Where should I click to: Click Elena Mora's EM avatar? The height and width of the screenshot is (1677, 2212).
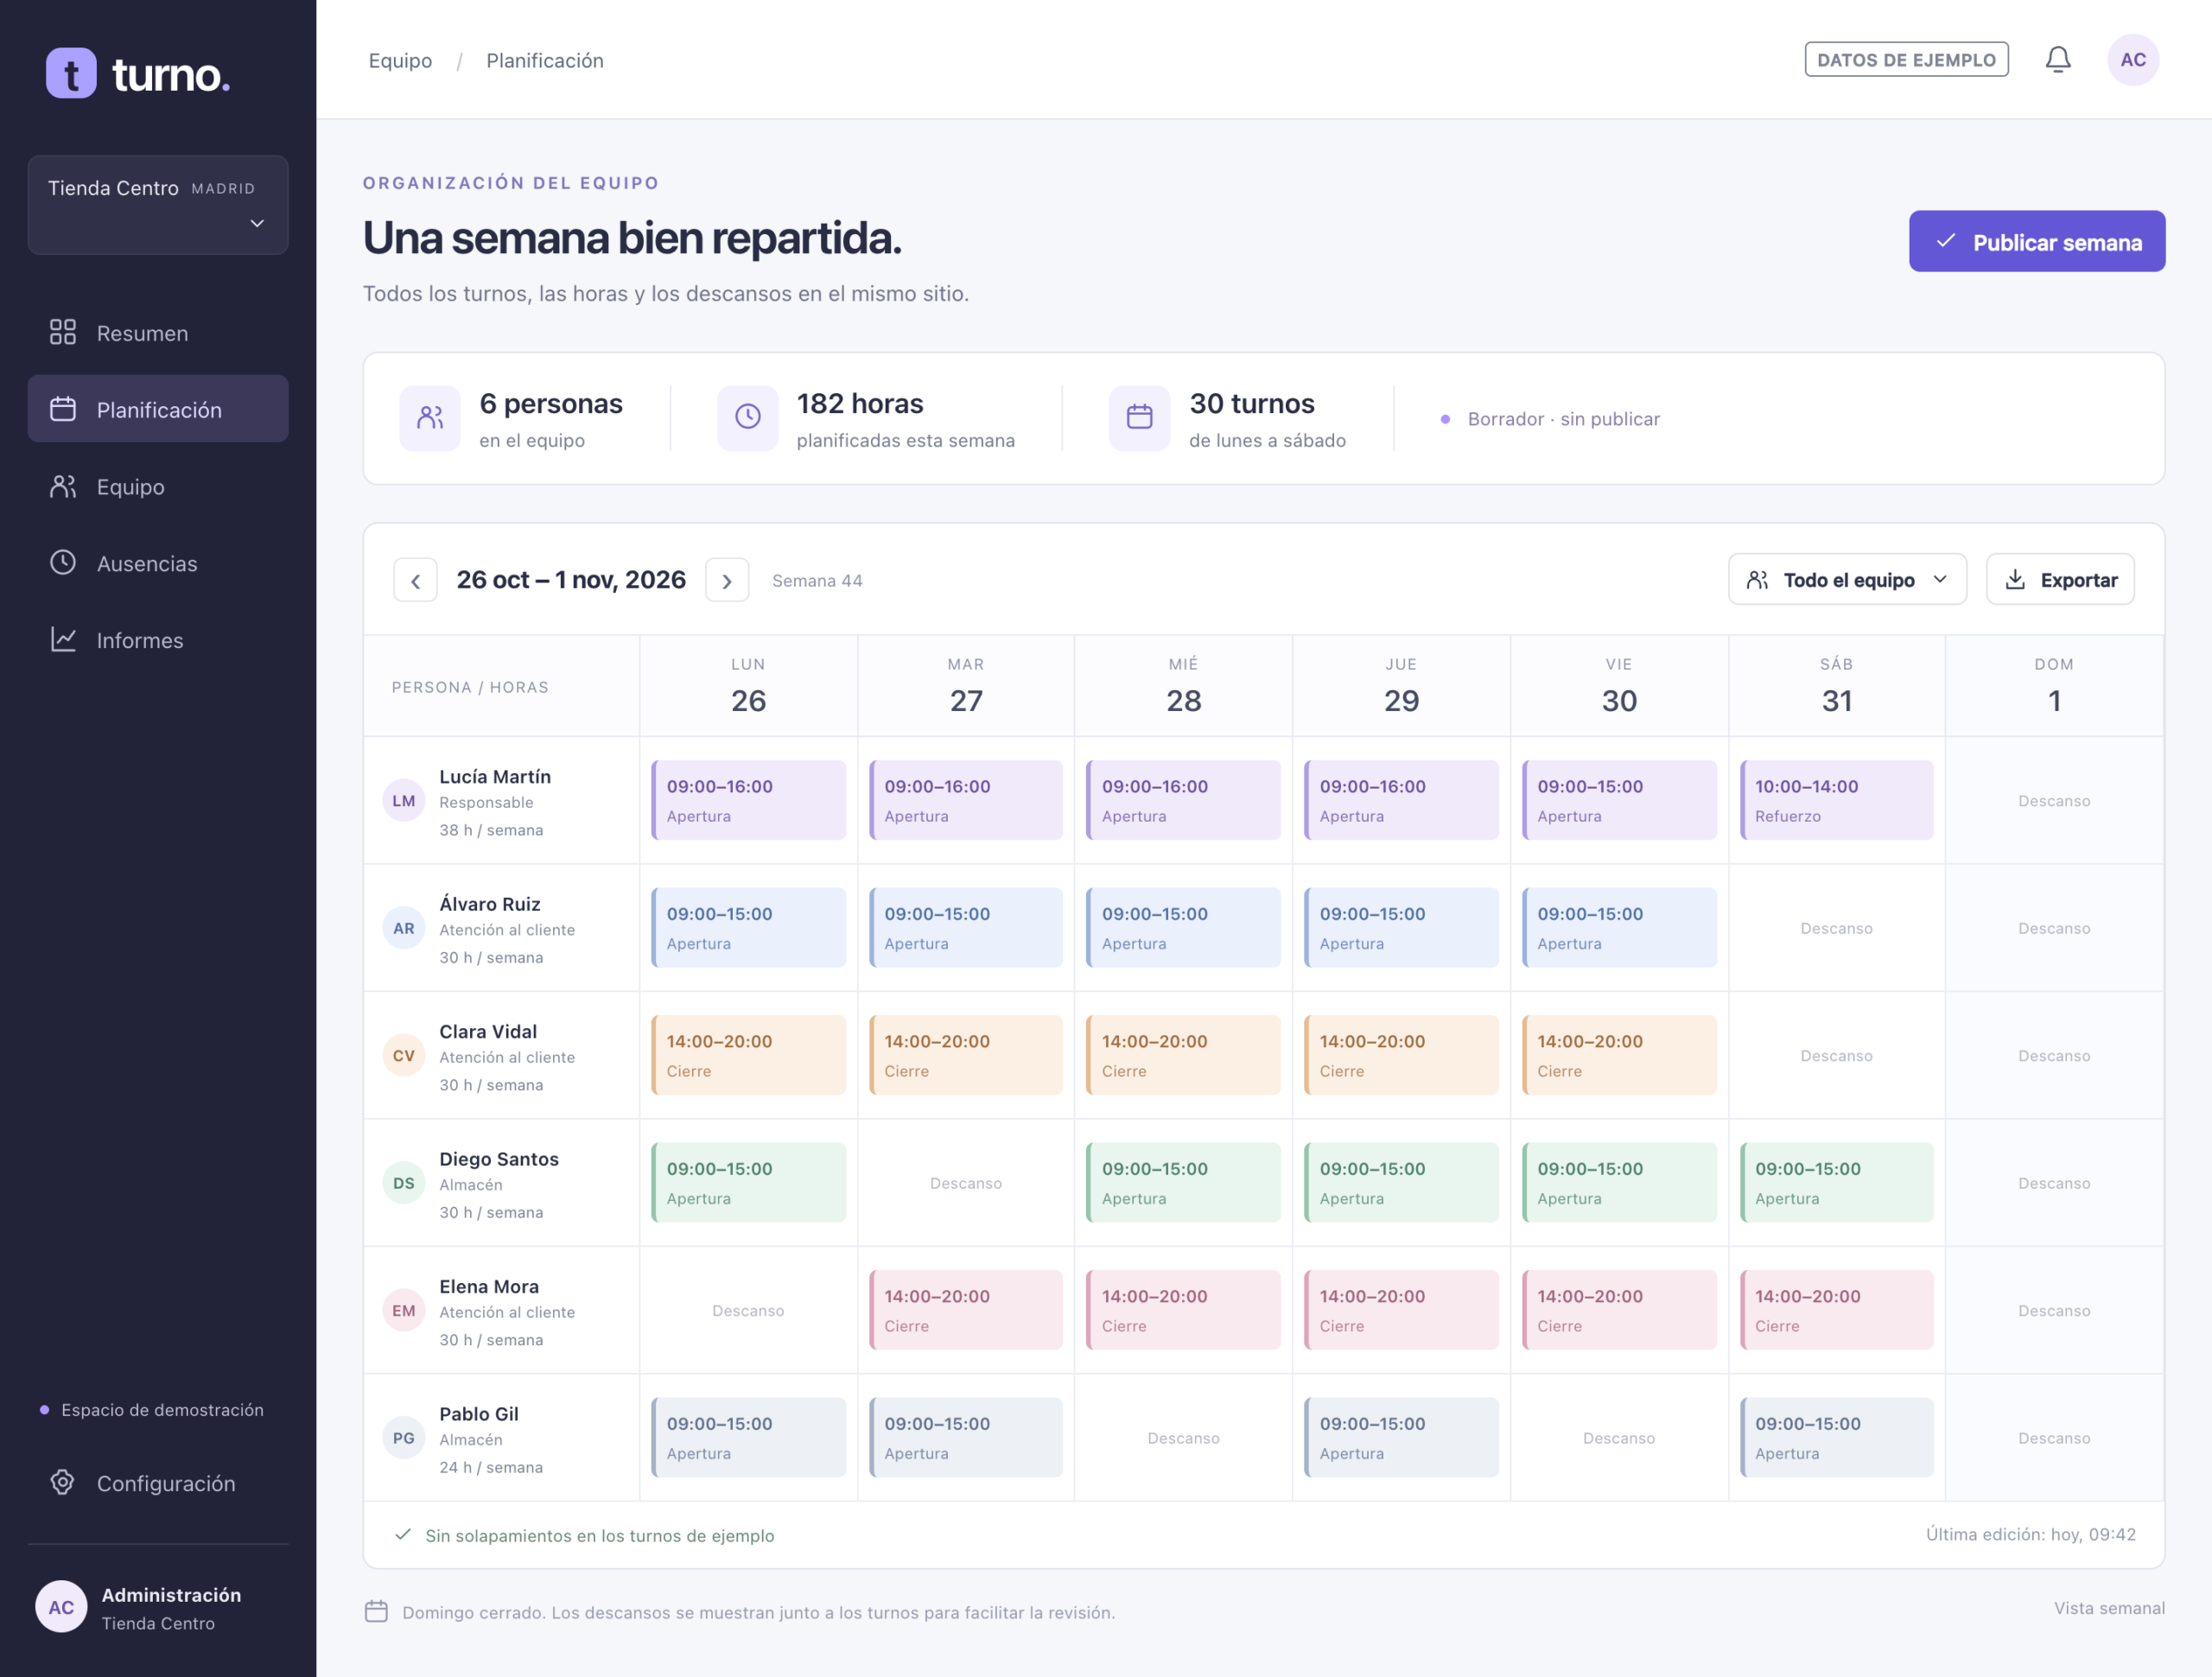(404, 1311)
